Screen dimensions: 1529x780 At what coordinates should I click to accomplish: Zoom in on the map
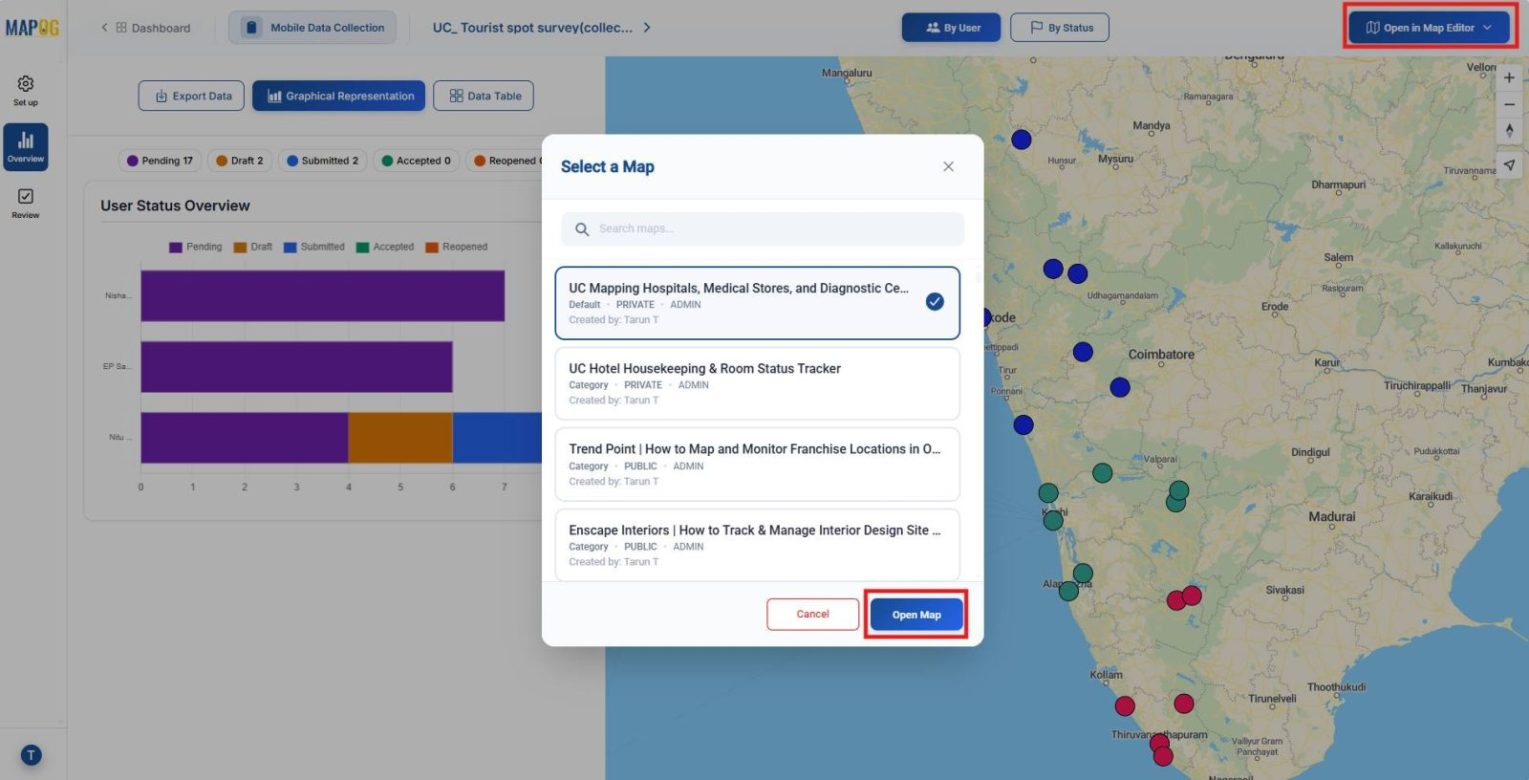tap(1509, 76)
